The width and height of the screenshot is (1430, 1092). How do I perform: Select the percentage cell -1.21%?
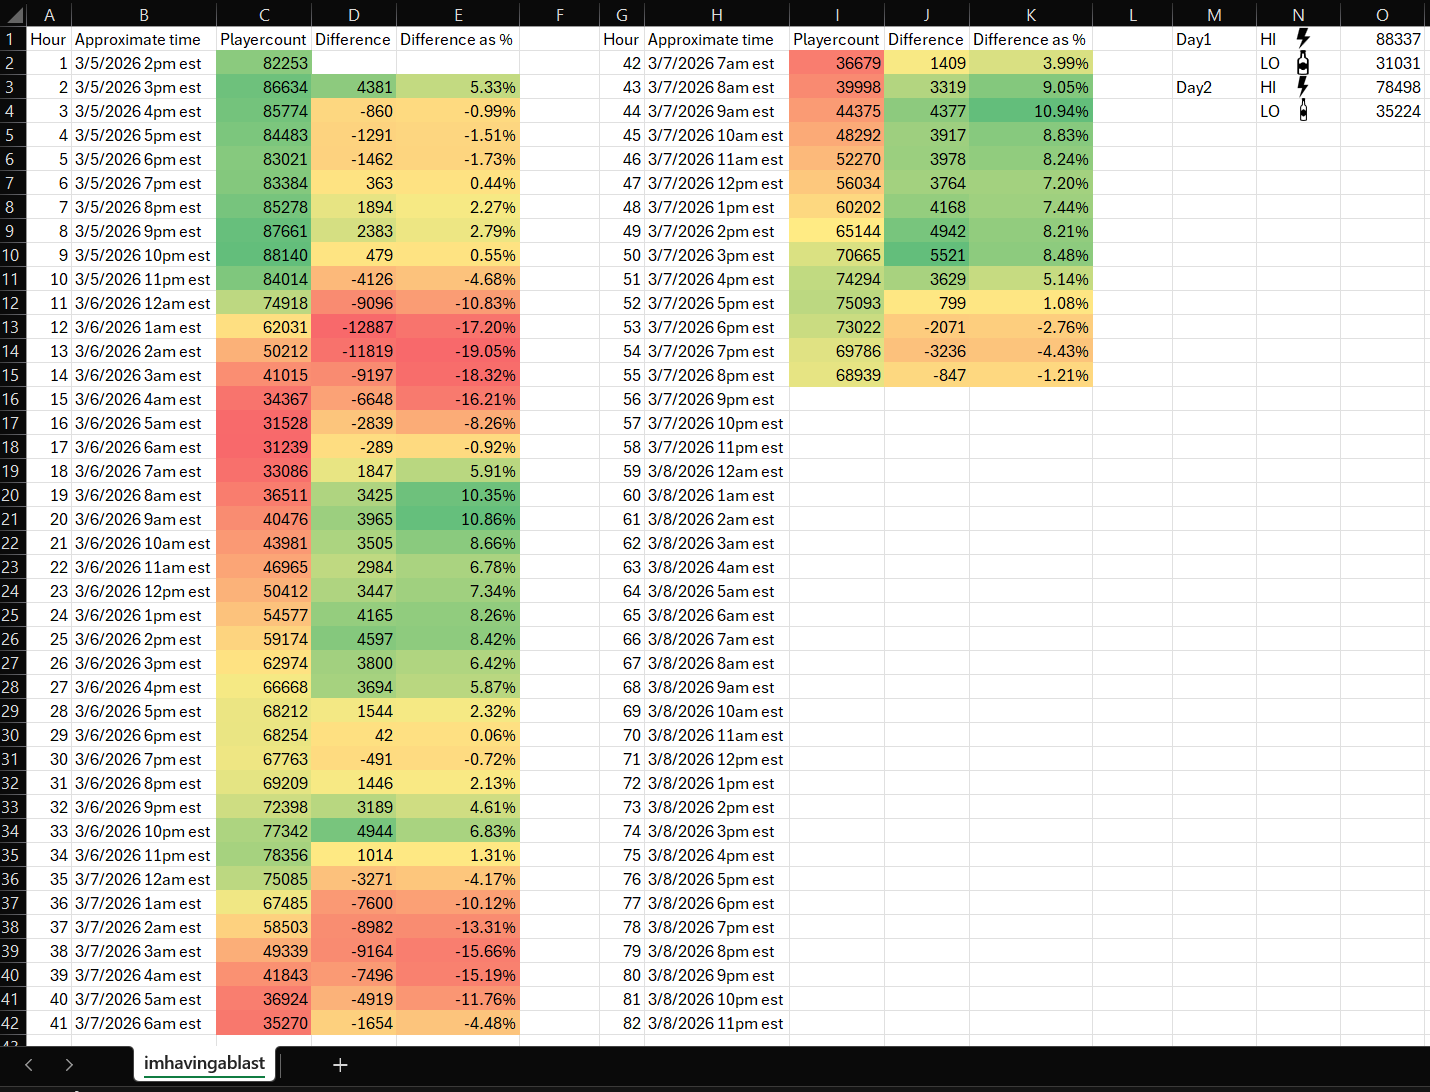(1031, 375)
